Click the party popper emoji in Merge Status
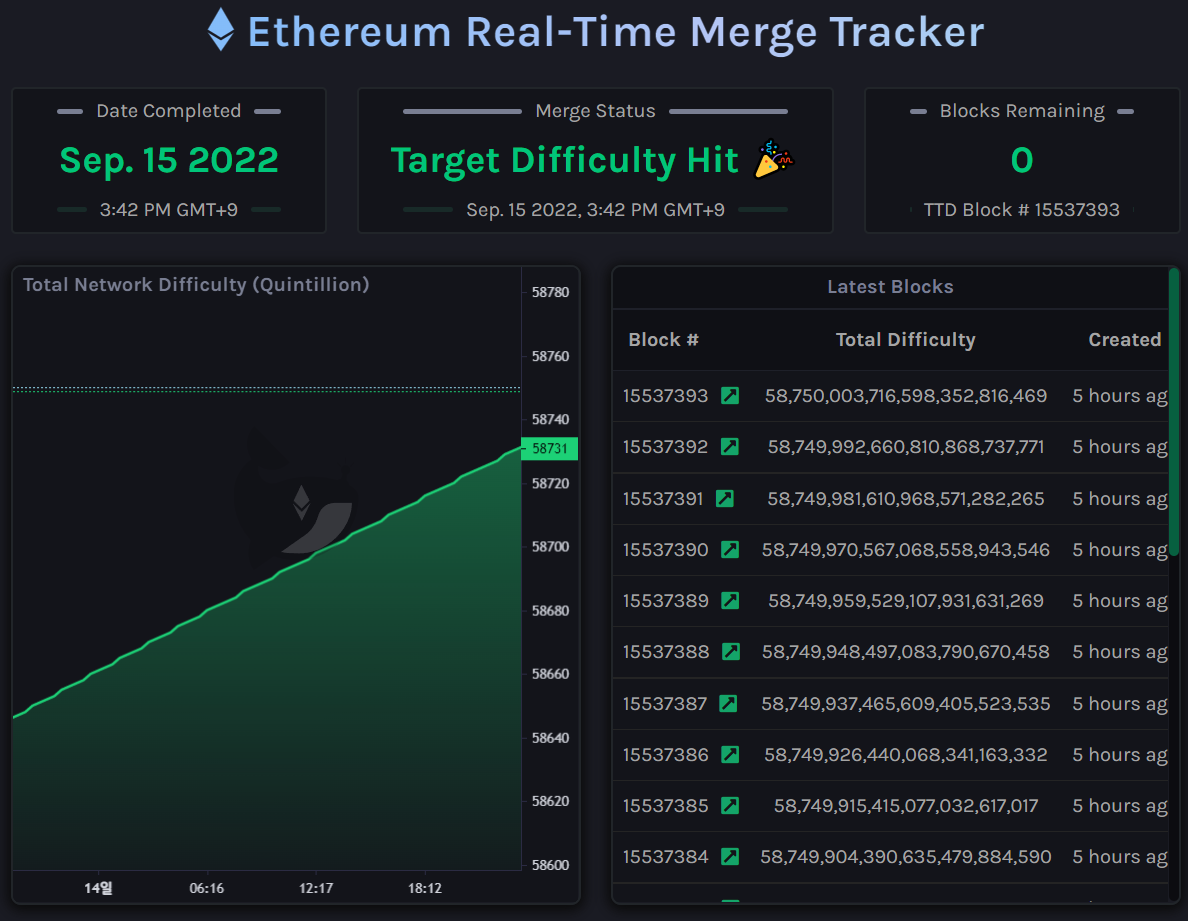This screenshot has height=921, width=1188. (x=773, y=160)
